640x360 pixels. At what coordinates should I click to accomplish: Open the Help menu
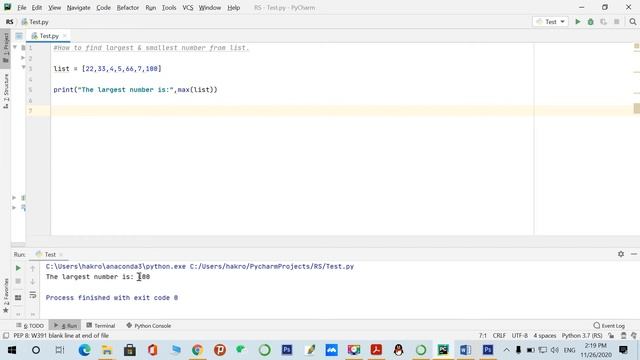(x=233, y=8)
